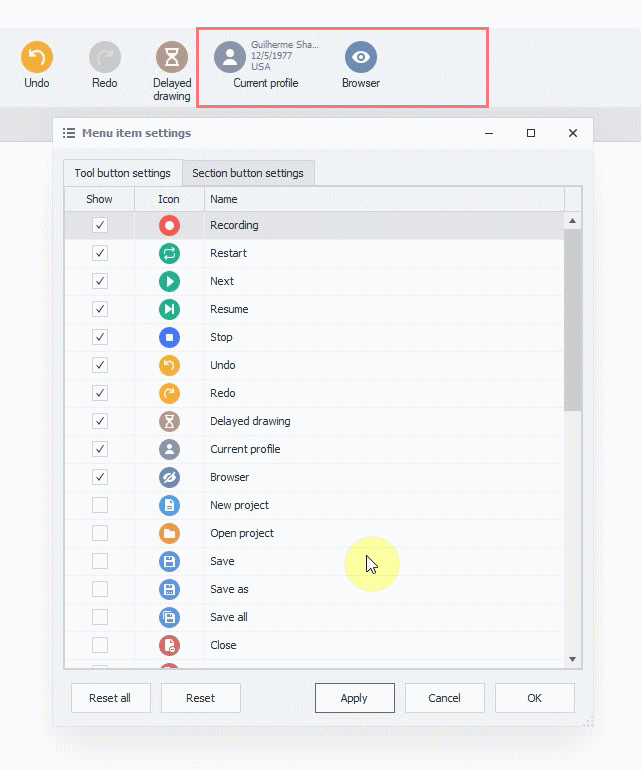641x770 pixels.
Task: Click the Save all icon in list
Action: tap(169, 617)
